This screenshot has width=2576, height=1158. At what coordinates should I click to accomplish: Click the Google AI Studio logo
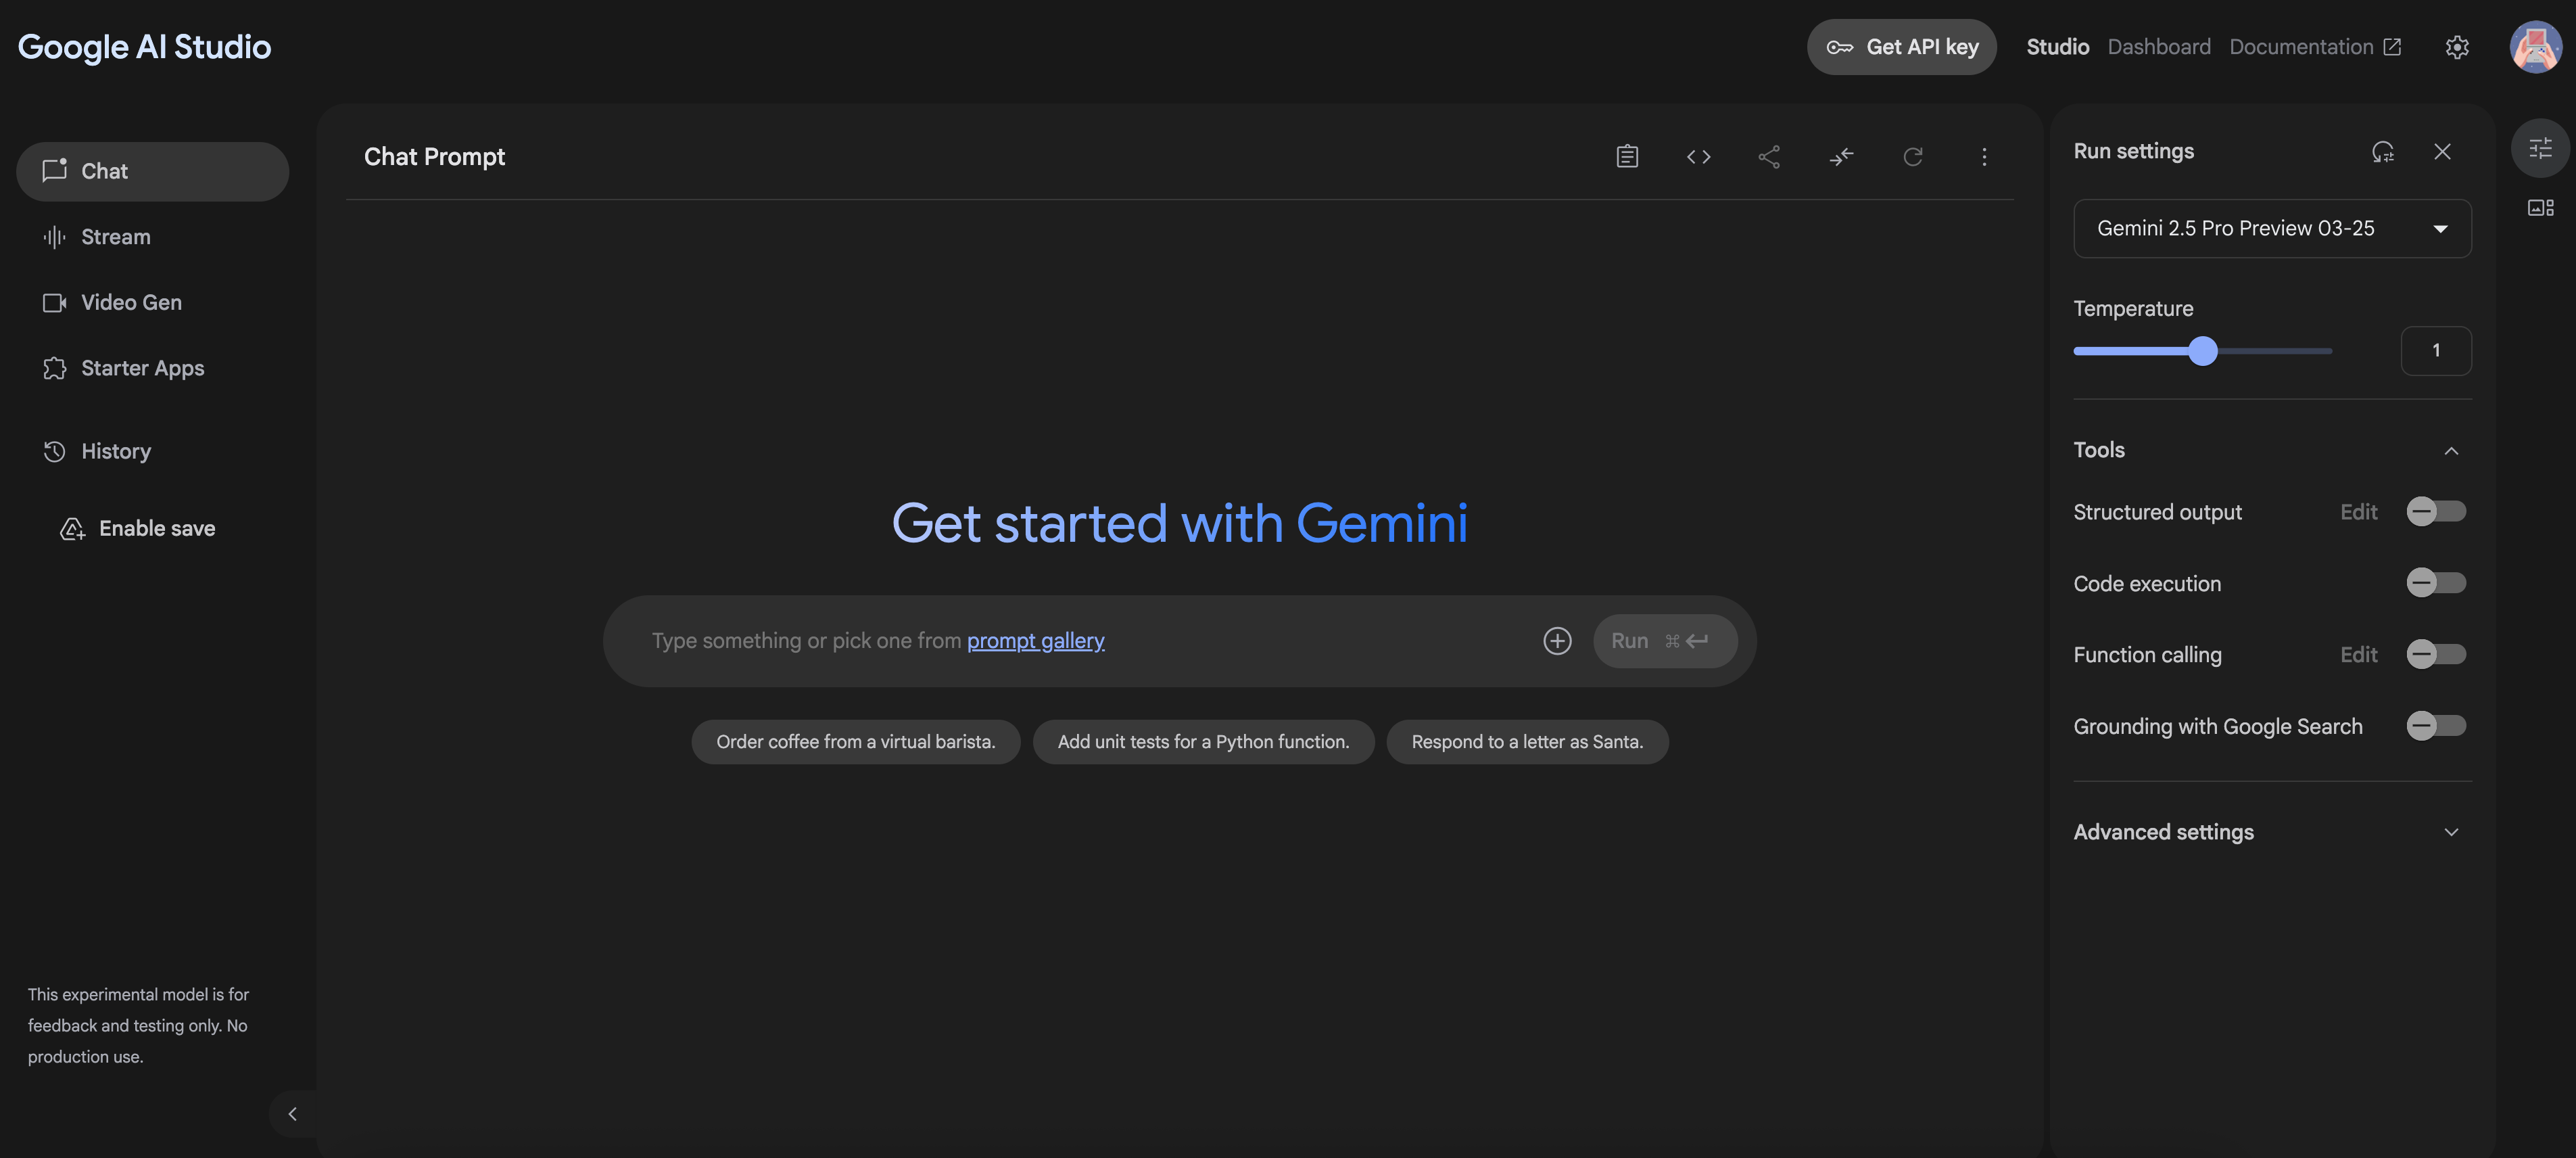click(x=144, y=47)
